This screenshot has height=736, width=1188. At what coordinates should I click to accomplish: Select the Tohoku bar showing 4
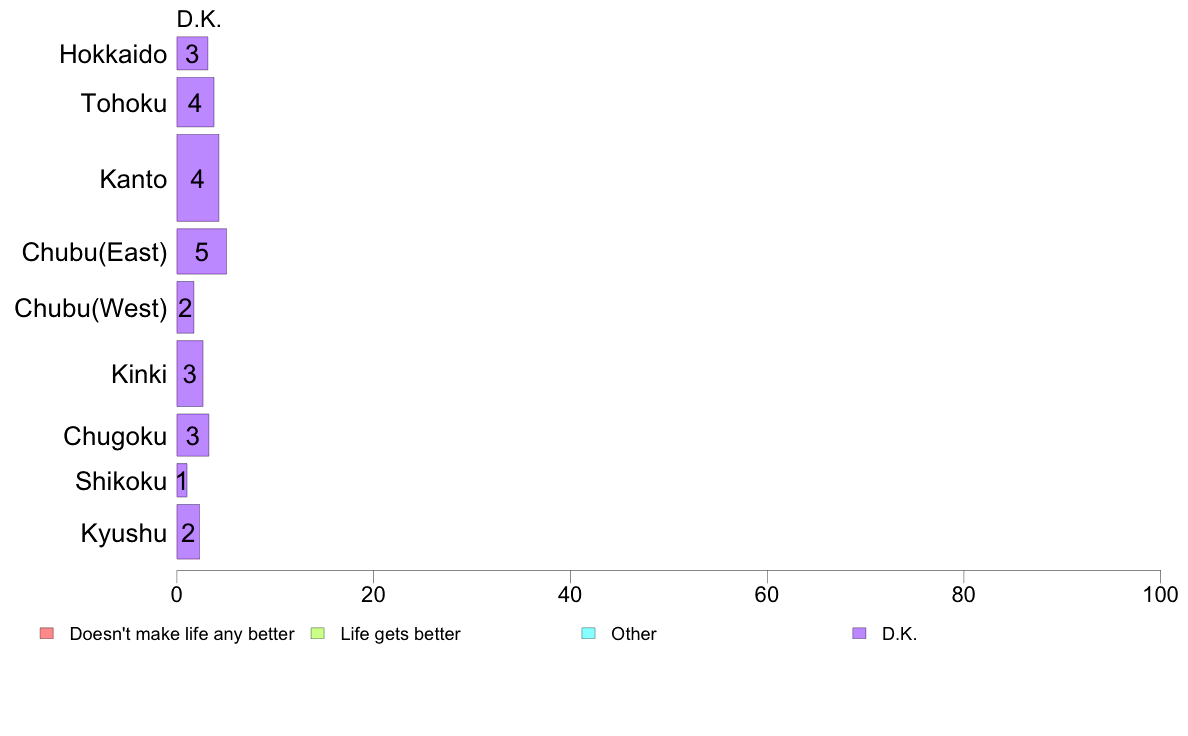coord(195,102)
